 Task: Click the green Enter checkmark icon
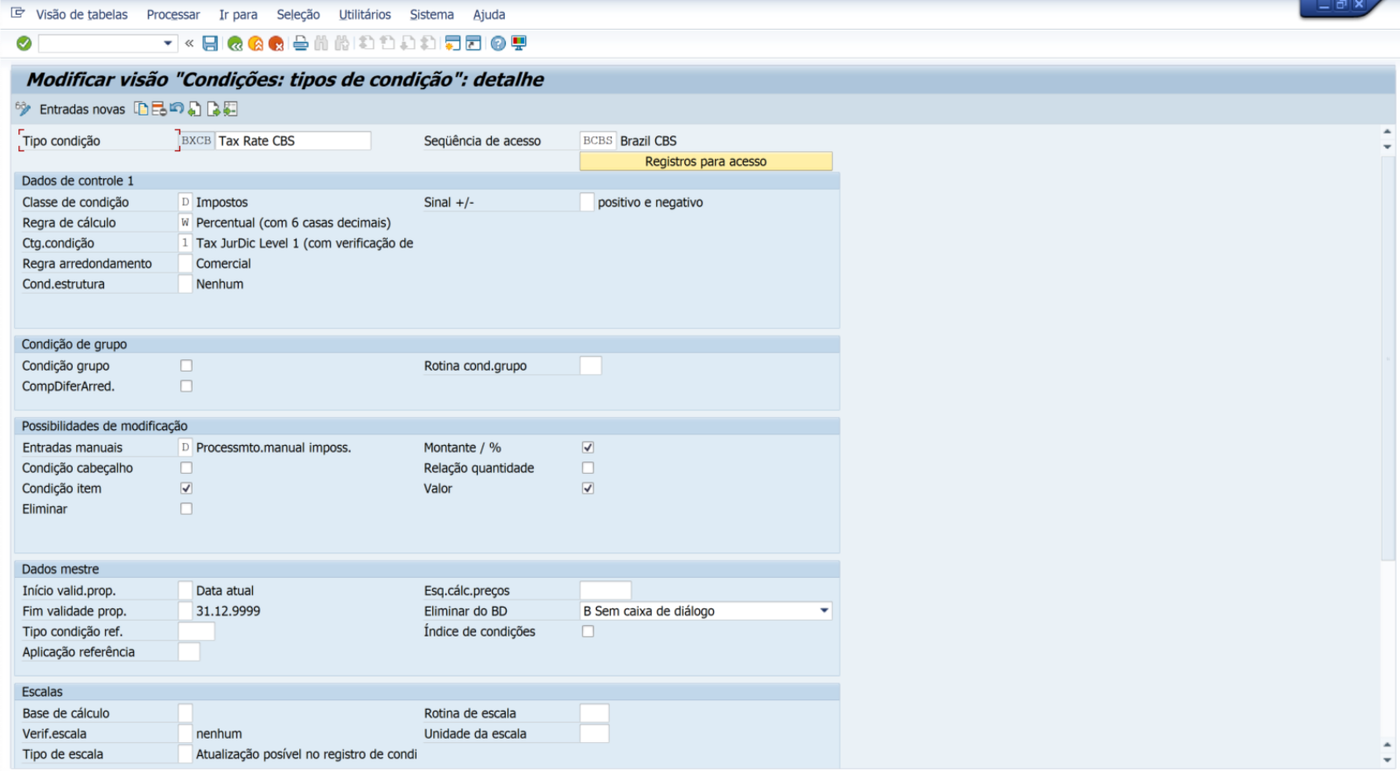24,44
